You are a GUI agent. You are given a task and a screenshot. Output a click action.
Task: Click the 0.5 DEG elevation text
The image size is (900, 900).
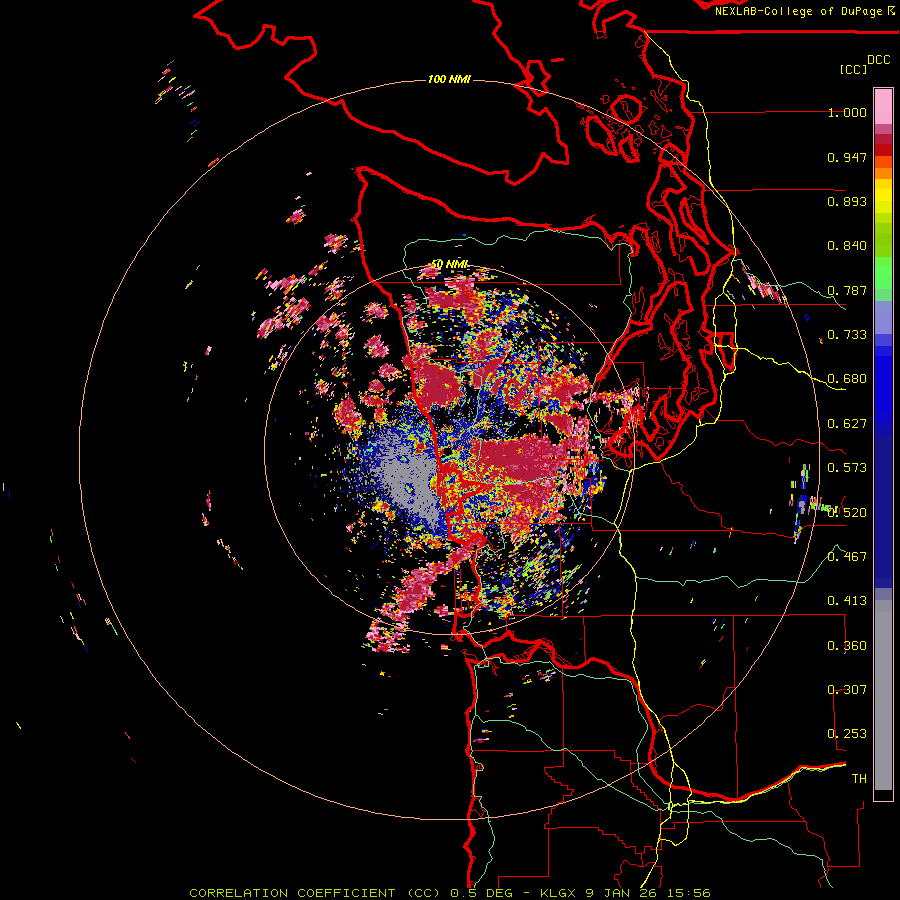click(481, 893)
